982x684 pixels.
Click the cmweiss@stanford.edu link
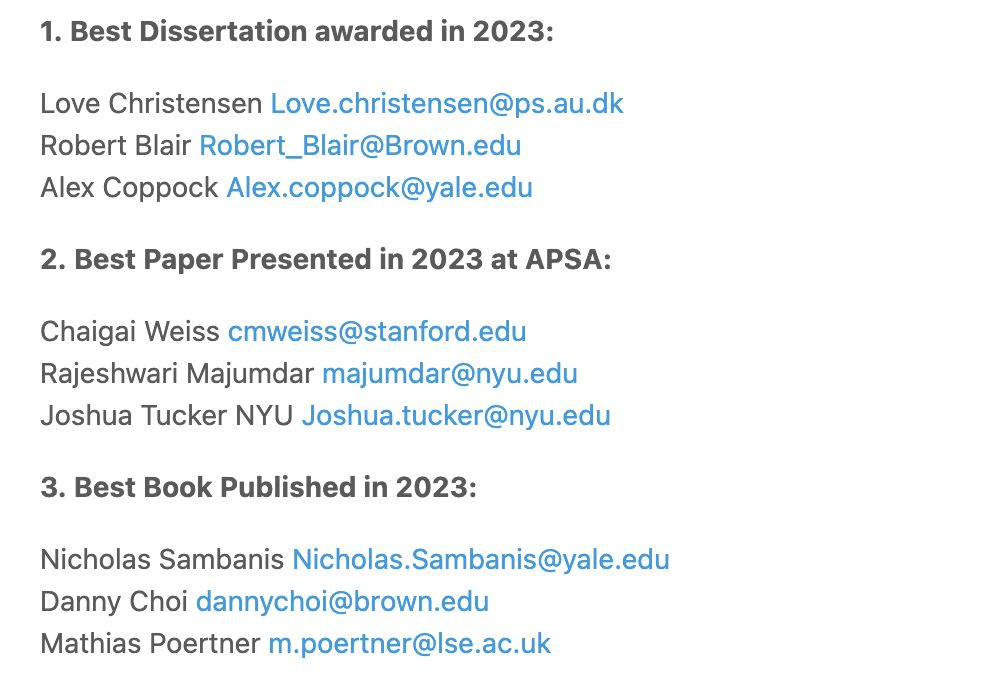click(x=377, y=332)
